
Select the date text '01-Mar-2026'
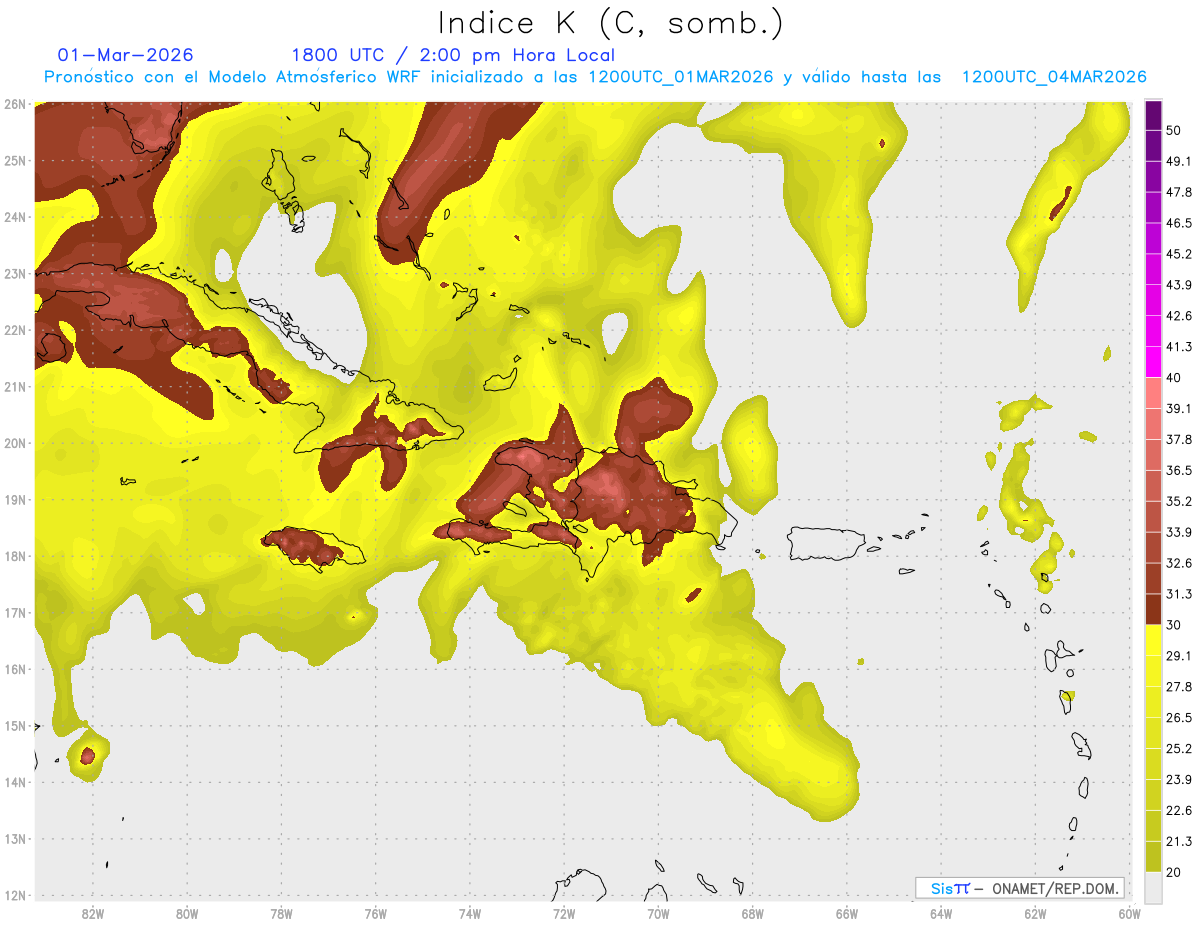click(x=126, y=55)
